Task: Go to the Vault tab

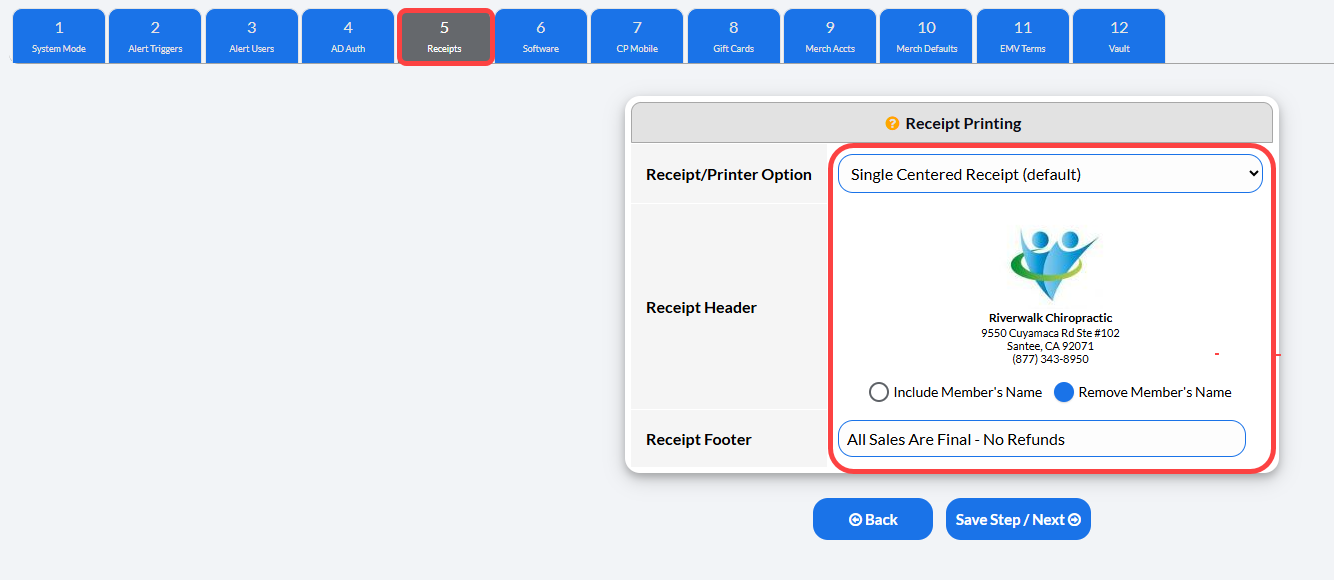Action: (1119, 36)
